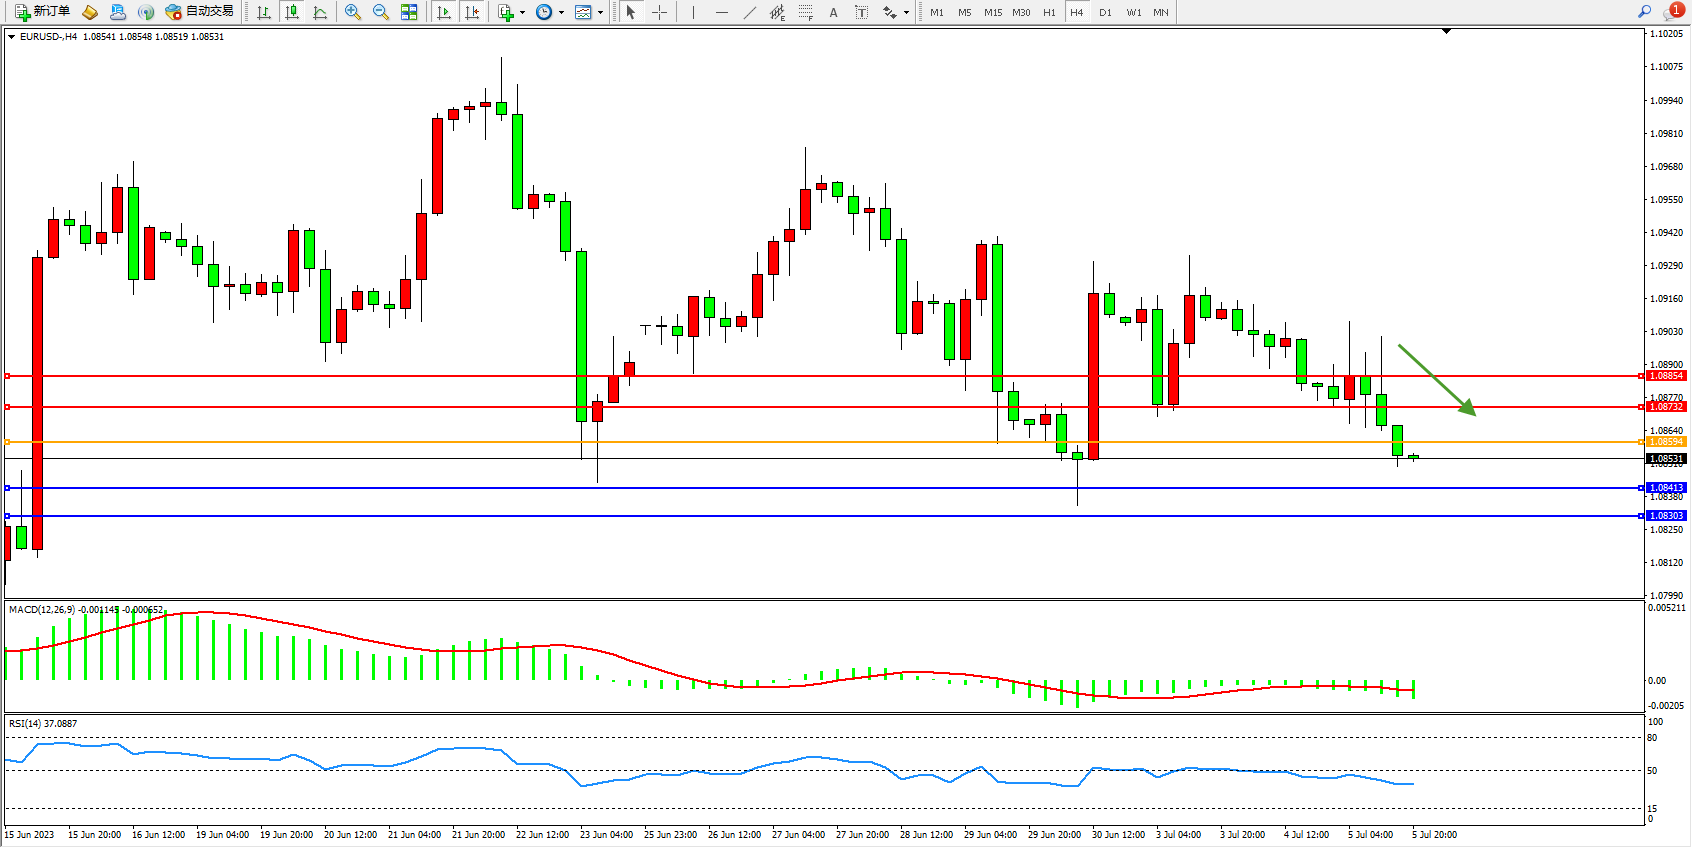Tile chart windows using the grid icon
Image resolution: width=1692 pixels, height=848 pixels.
409,12
